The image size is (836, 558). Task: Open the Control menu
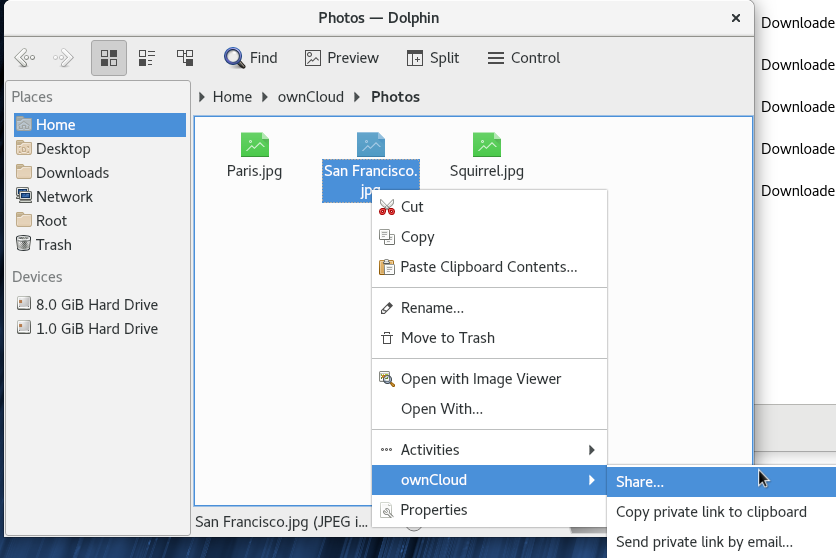coord(524,58)
